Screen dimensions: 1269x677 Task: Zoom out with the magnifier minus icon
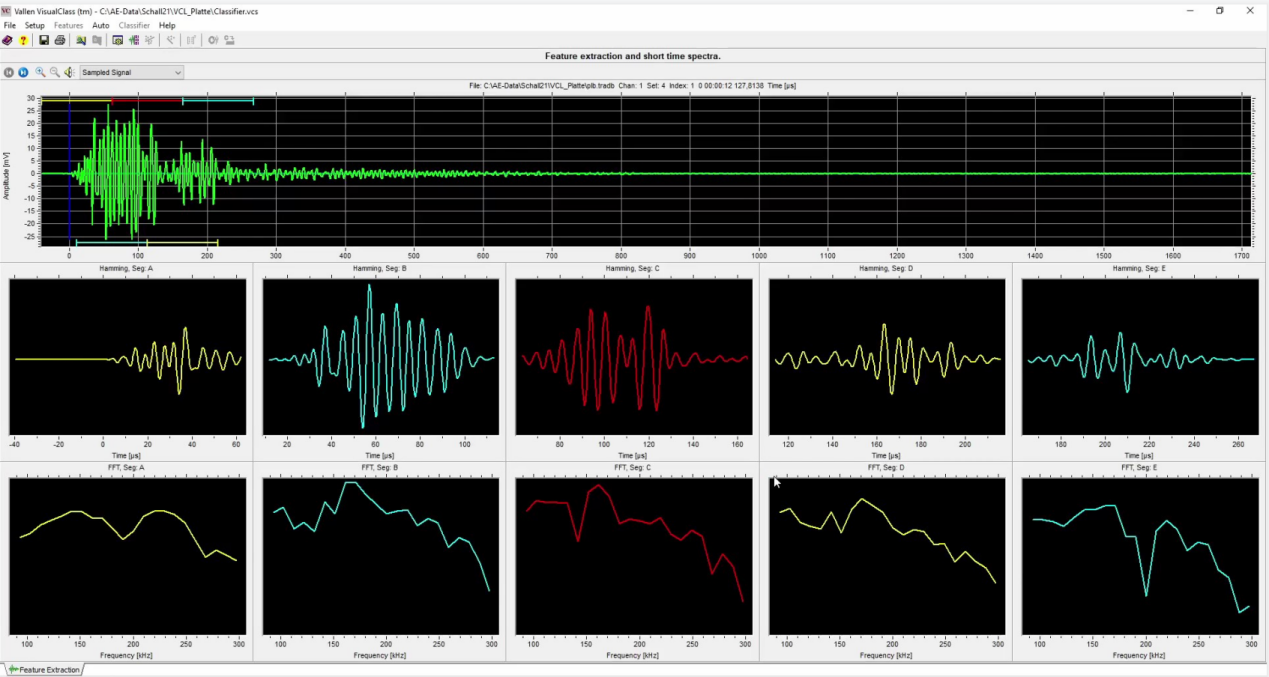click(x=54, y=72)
